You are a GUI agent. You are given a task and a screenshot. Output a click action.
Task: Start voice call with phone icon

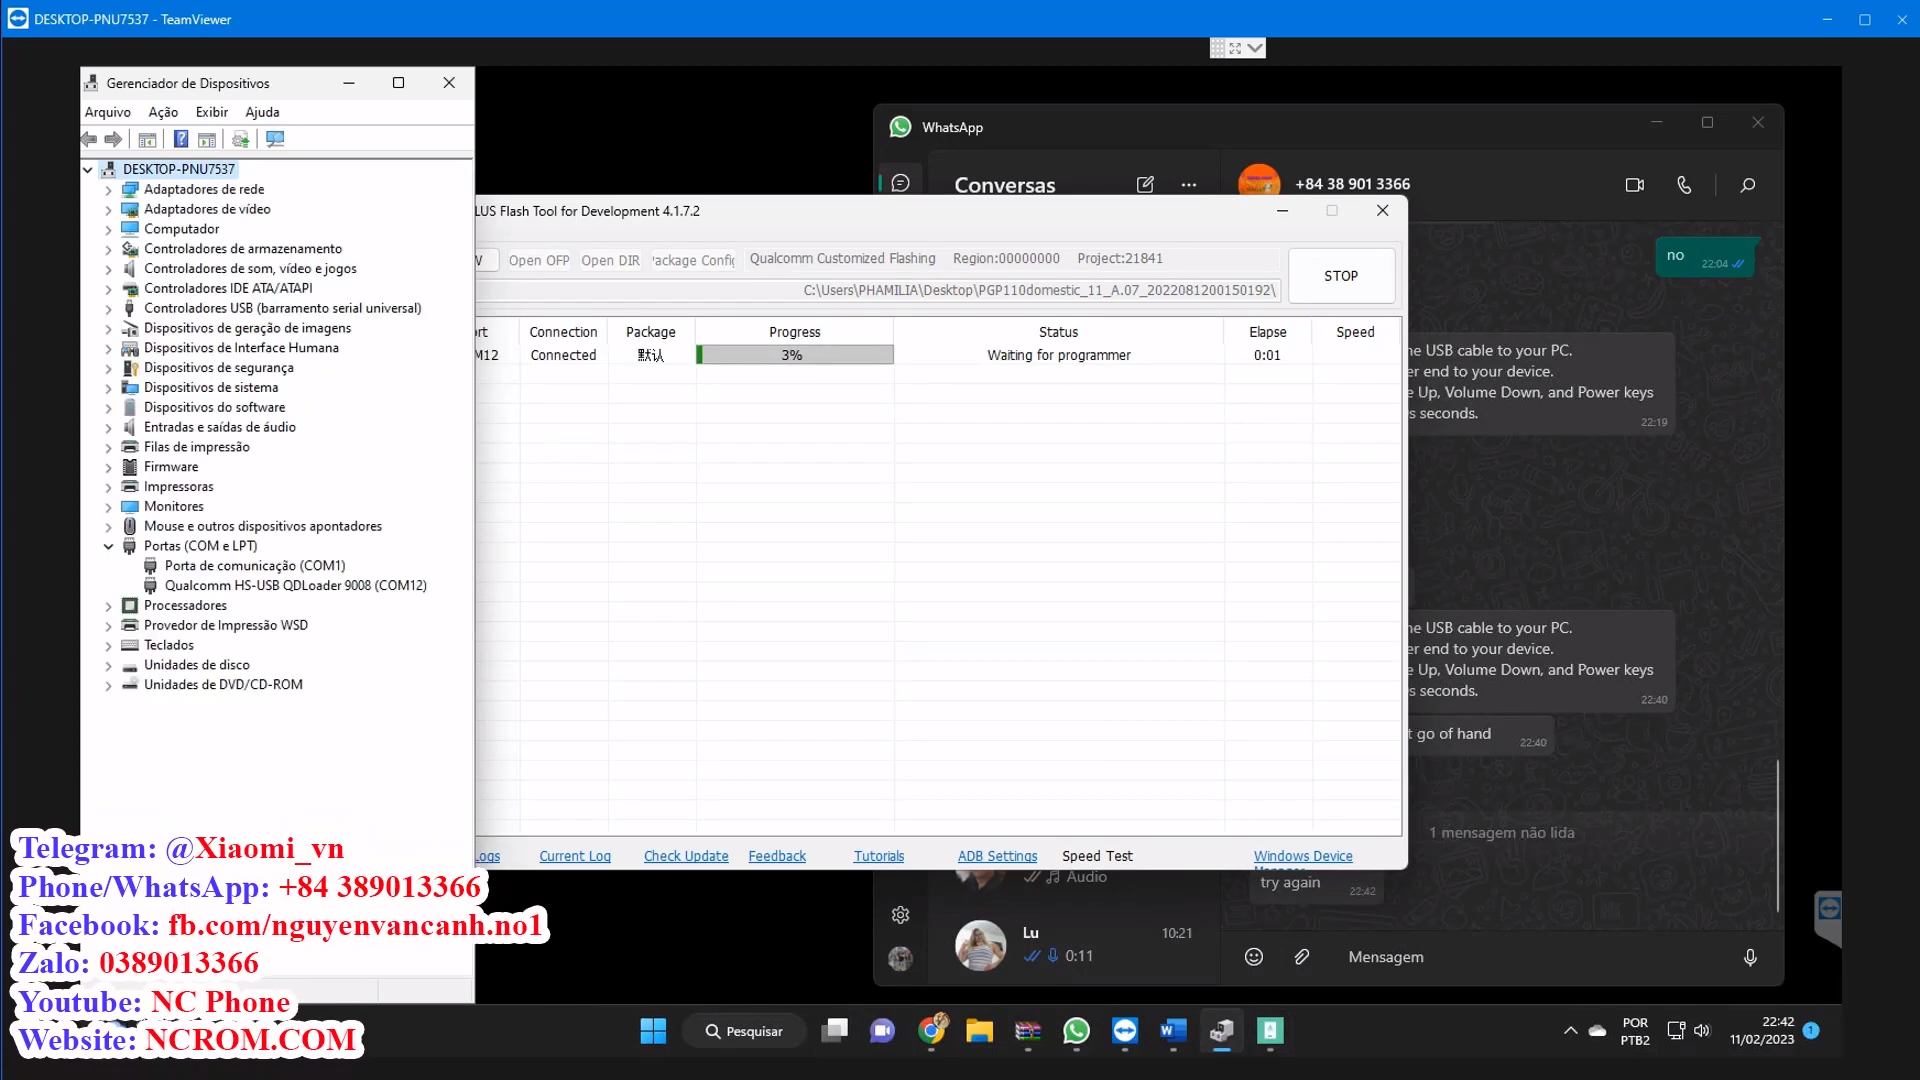coord(1684,185)
